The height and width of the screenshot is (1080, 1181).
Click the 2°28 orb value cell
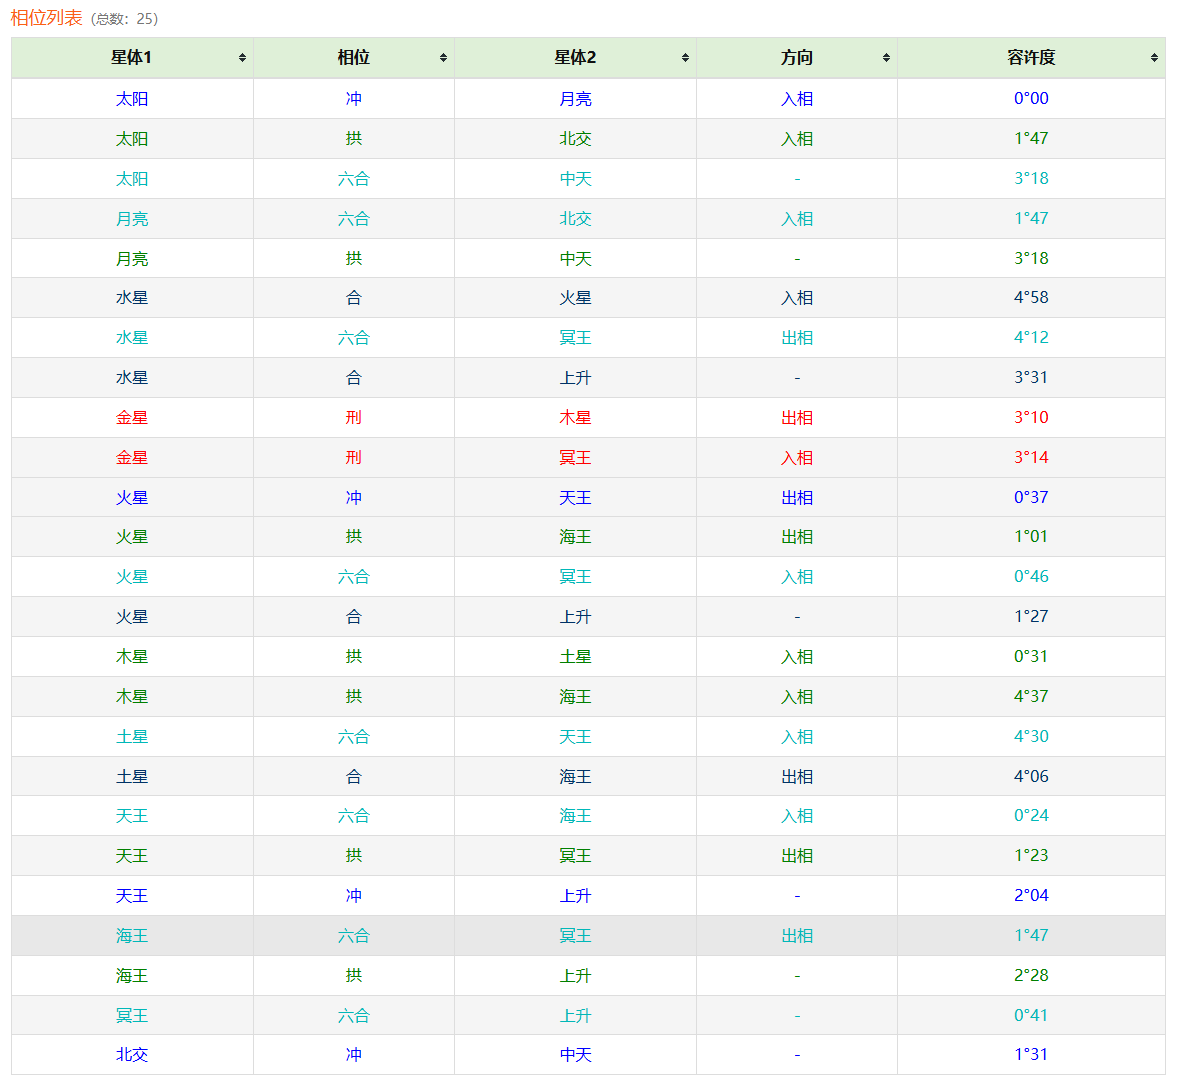tap(1031, 975)
